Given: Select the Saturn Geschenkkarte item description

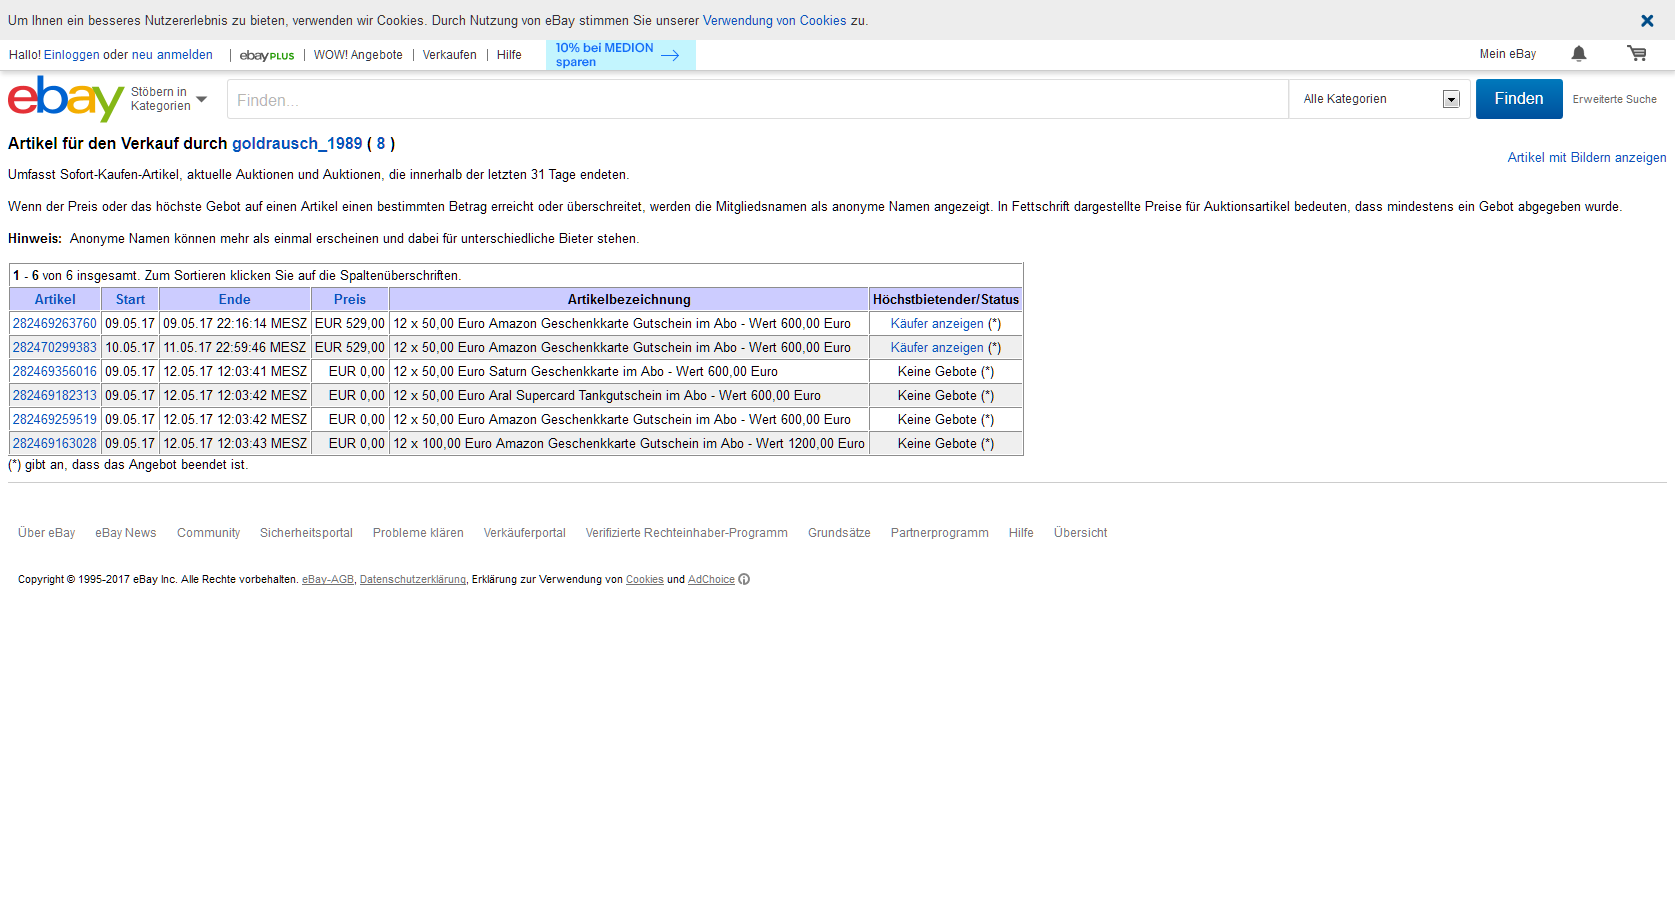Looking at the screenshot, I should coord(585,372).
